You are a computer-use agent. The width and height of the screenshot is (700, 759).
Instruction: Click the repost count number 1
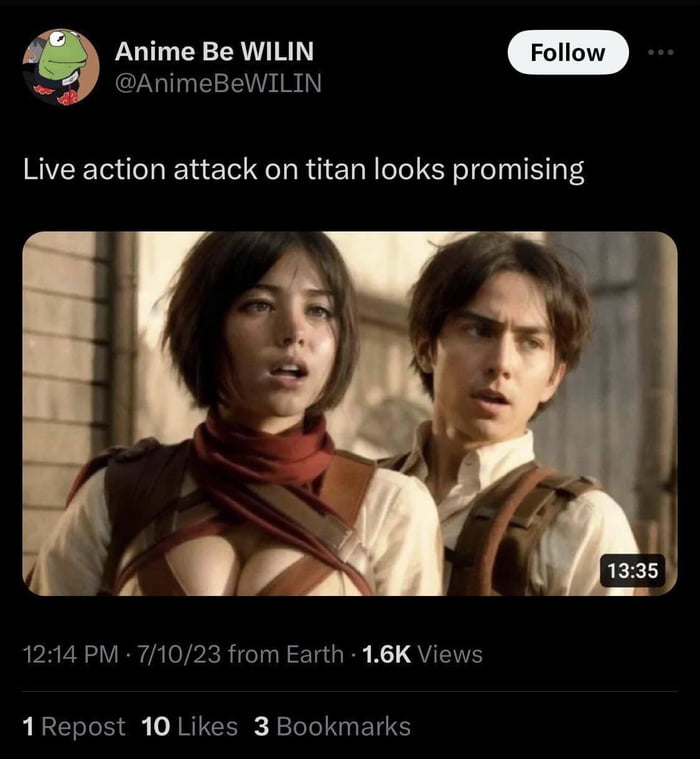[x=29, y=727]
